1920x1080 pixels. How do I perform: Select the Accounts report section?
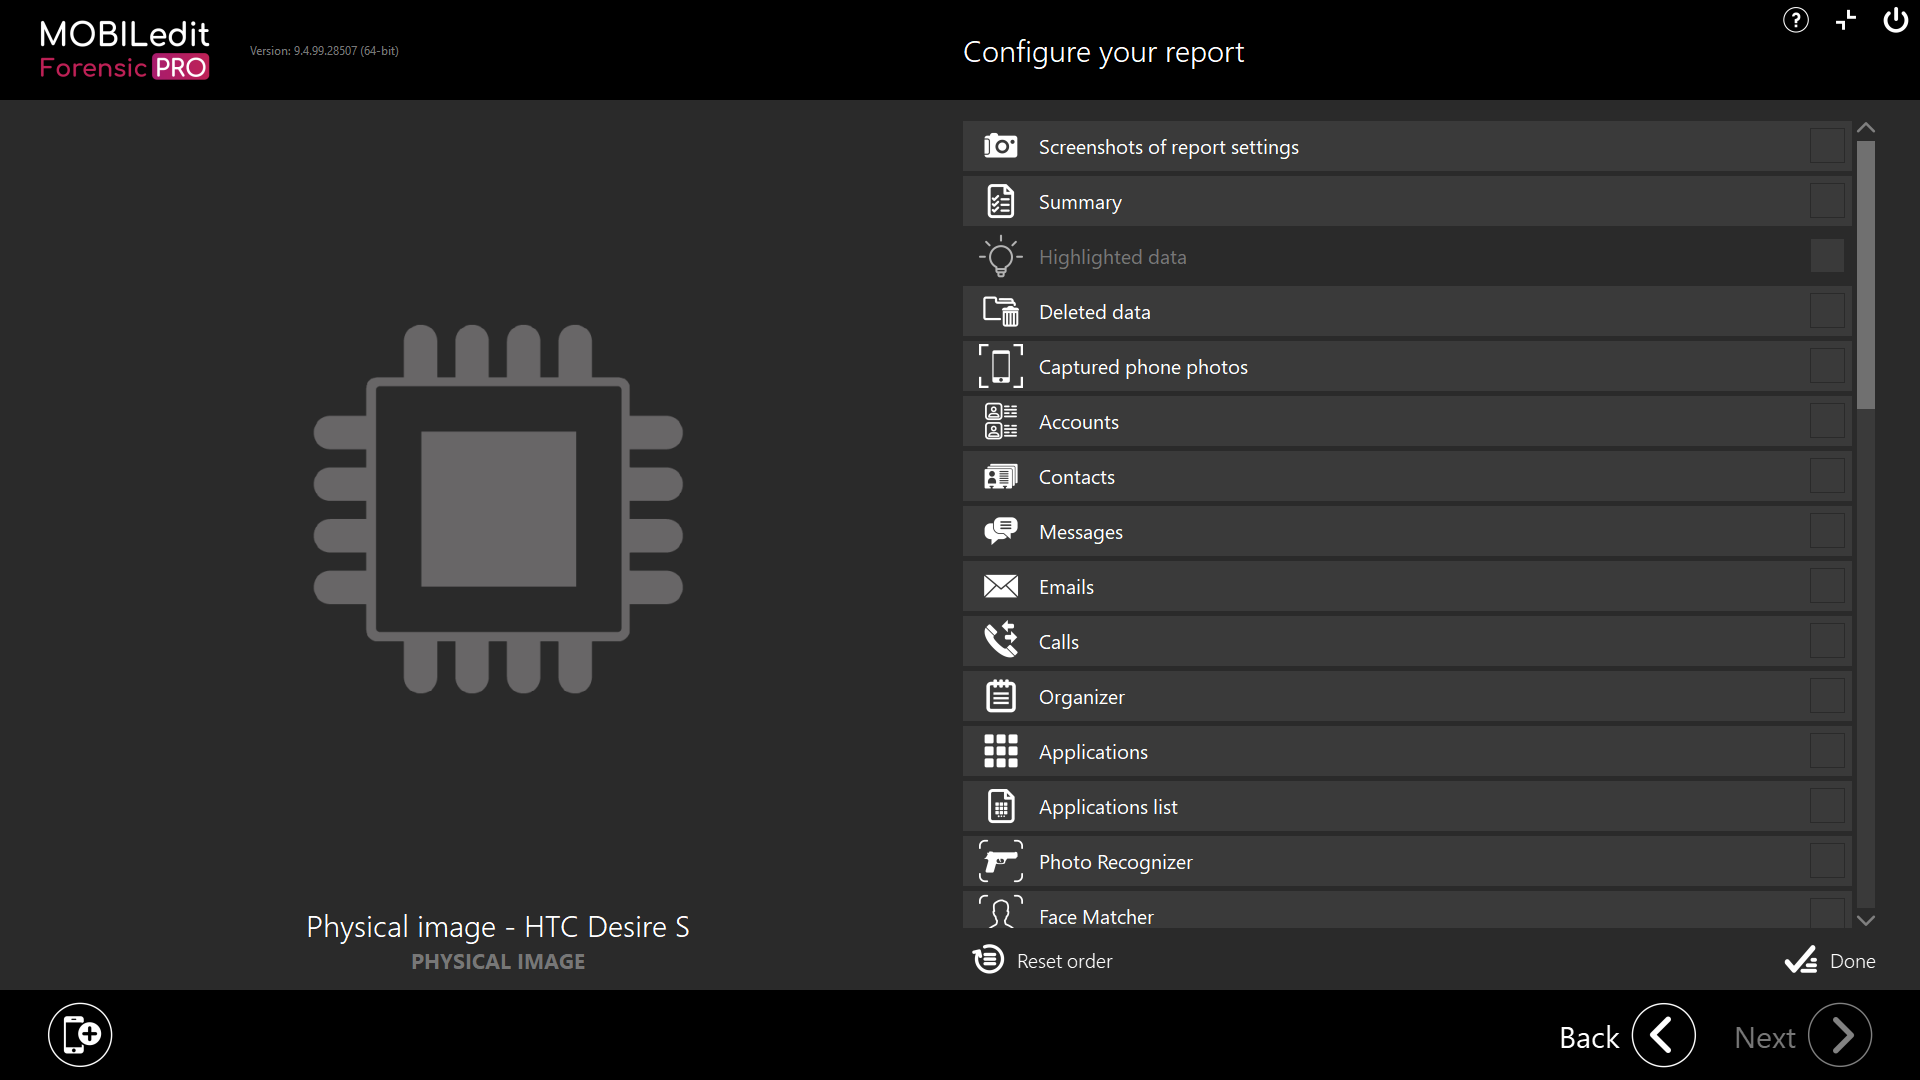pyautogui.click(x=1404, y=421)
